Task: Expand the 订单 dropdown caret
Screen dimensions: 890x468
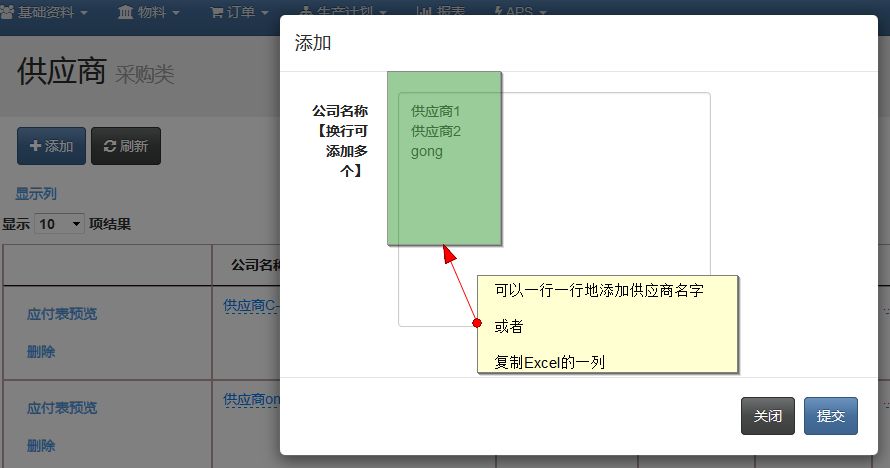Action: [264, 13]
